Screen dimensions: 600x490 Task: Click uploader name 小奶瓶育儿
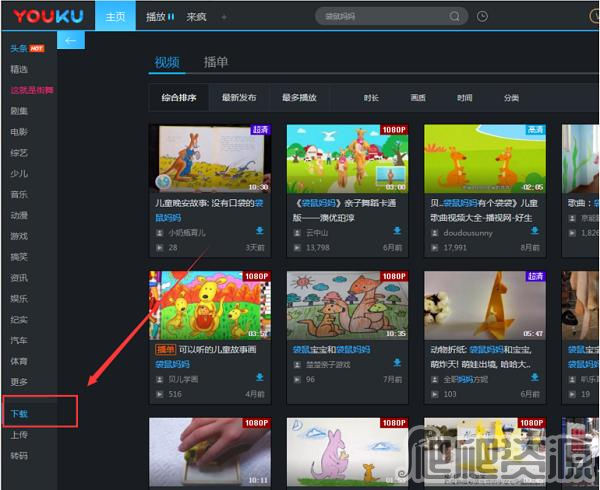pos(187,233)
